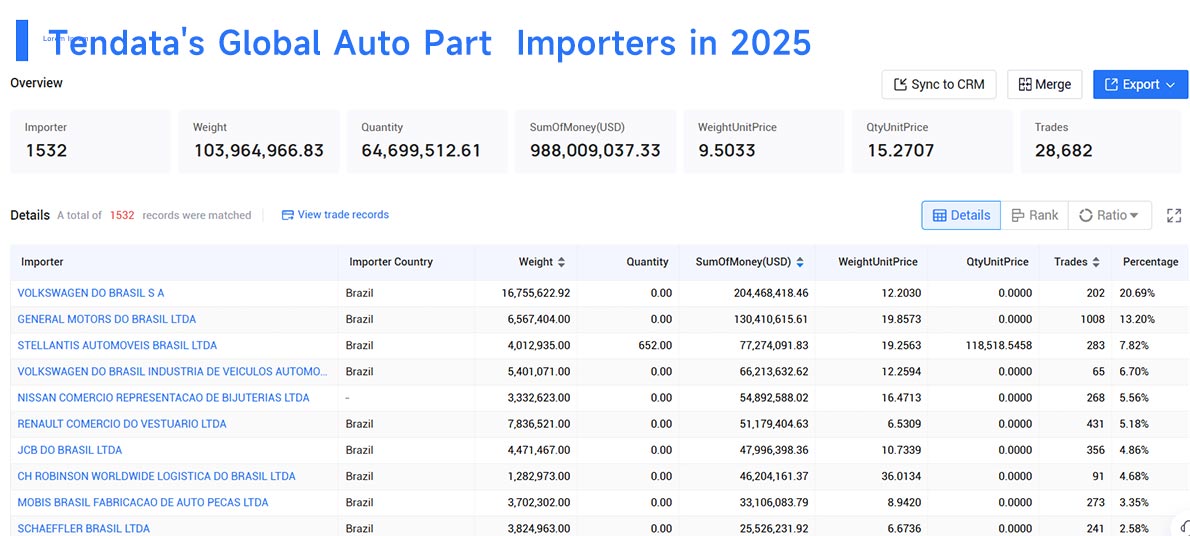
Task: Click the red 1532 matched records count
Action: point(122,215)
